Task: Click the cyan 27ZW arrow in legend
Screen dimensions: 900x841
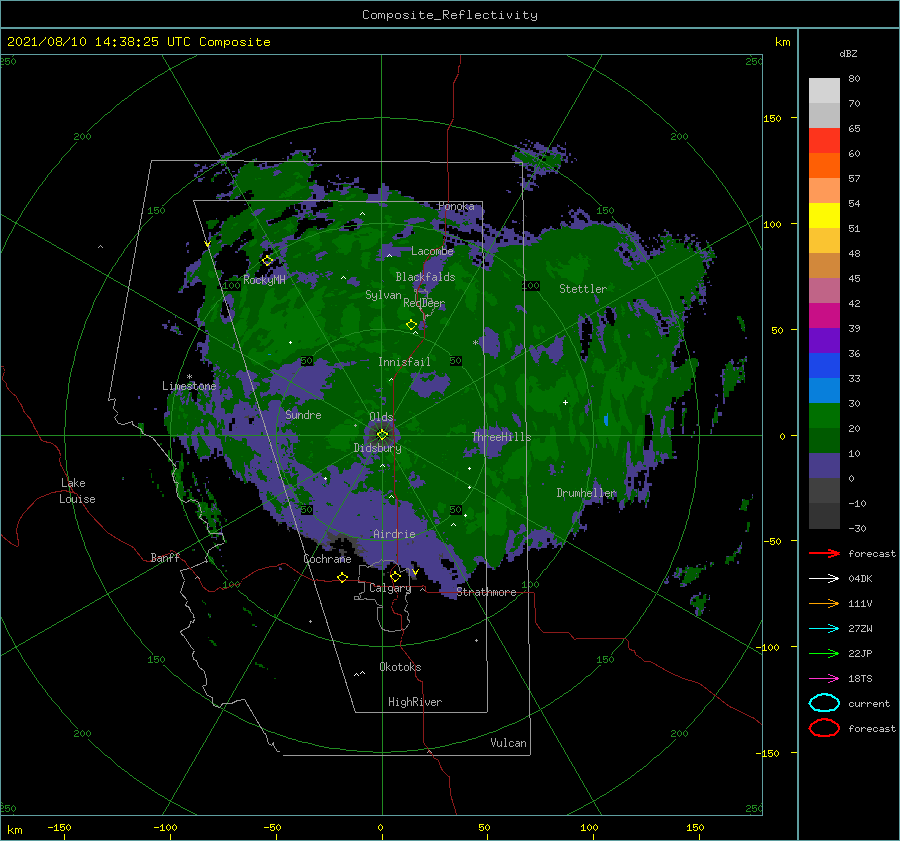Action: [x=824, y=629]
